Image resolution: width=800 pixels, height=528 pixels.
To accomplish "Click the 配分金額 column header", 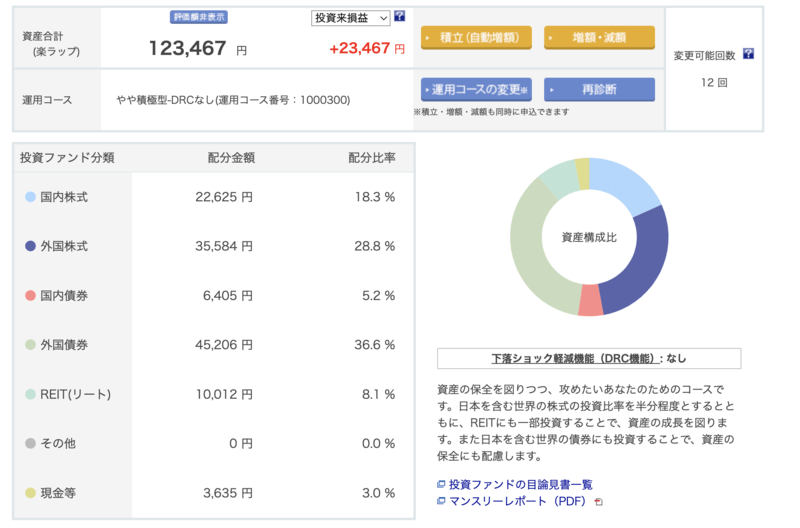I will coord(231,158).
